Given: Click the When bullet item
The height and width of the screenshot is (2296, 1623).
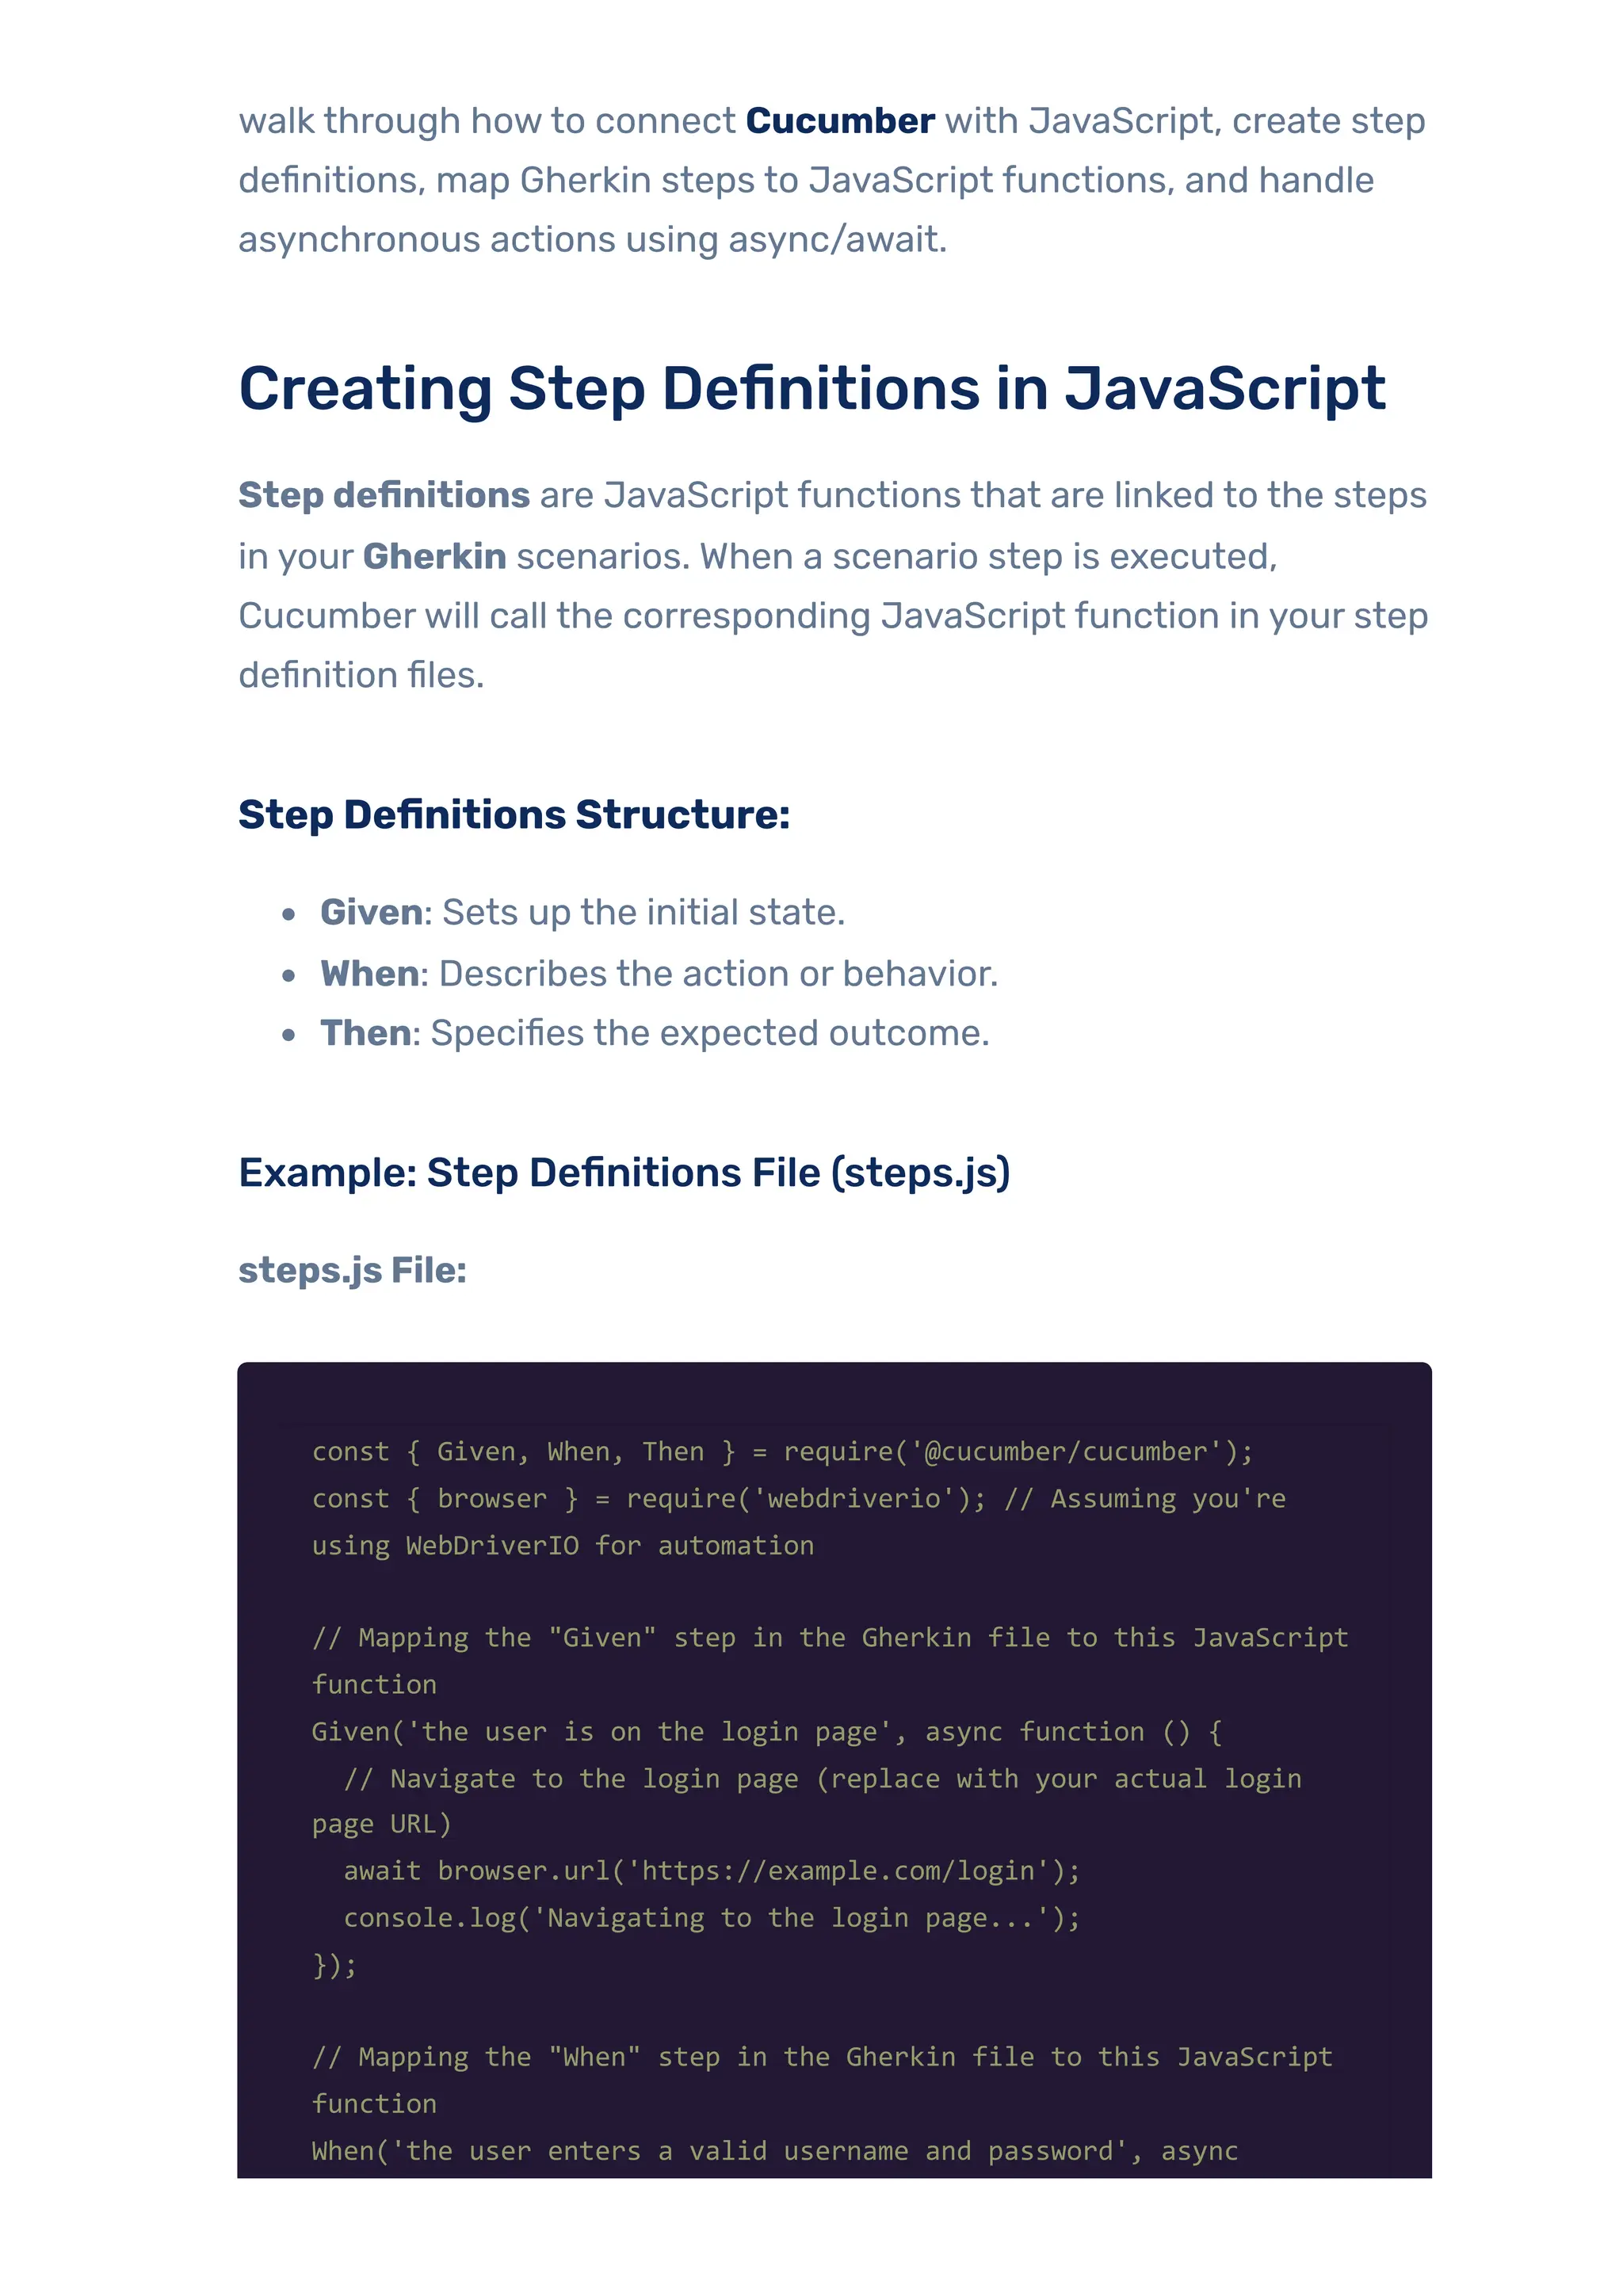Looking at the screenshot, I should [659, 973].
